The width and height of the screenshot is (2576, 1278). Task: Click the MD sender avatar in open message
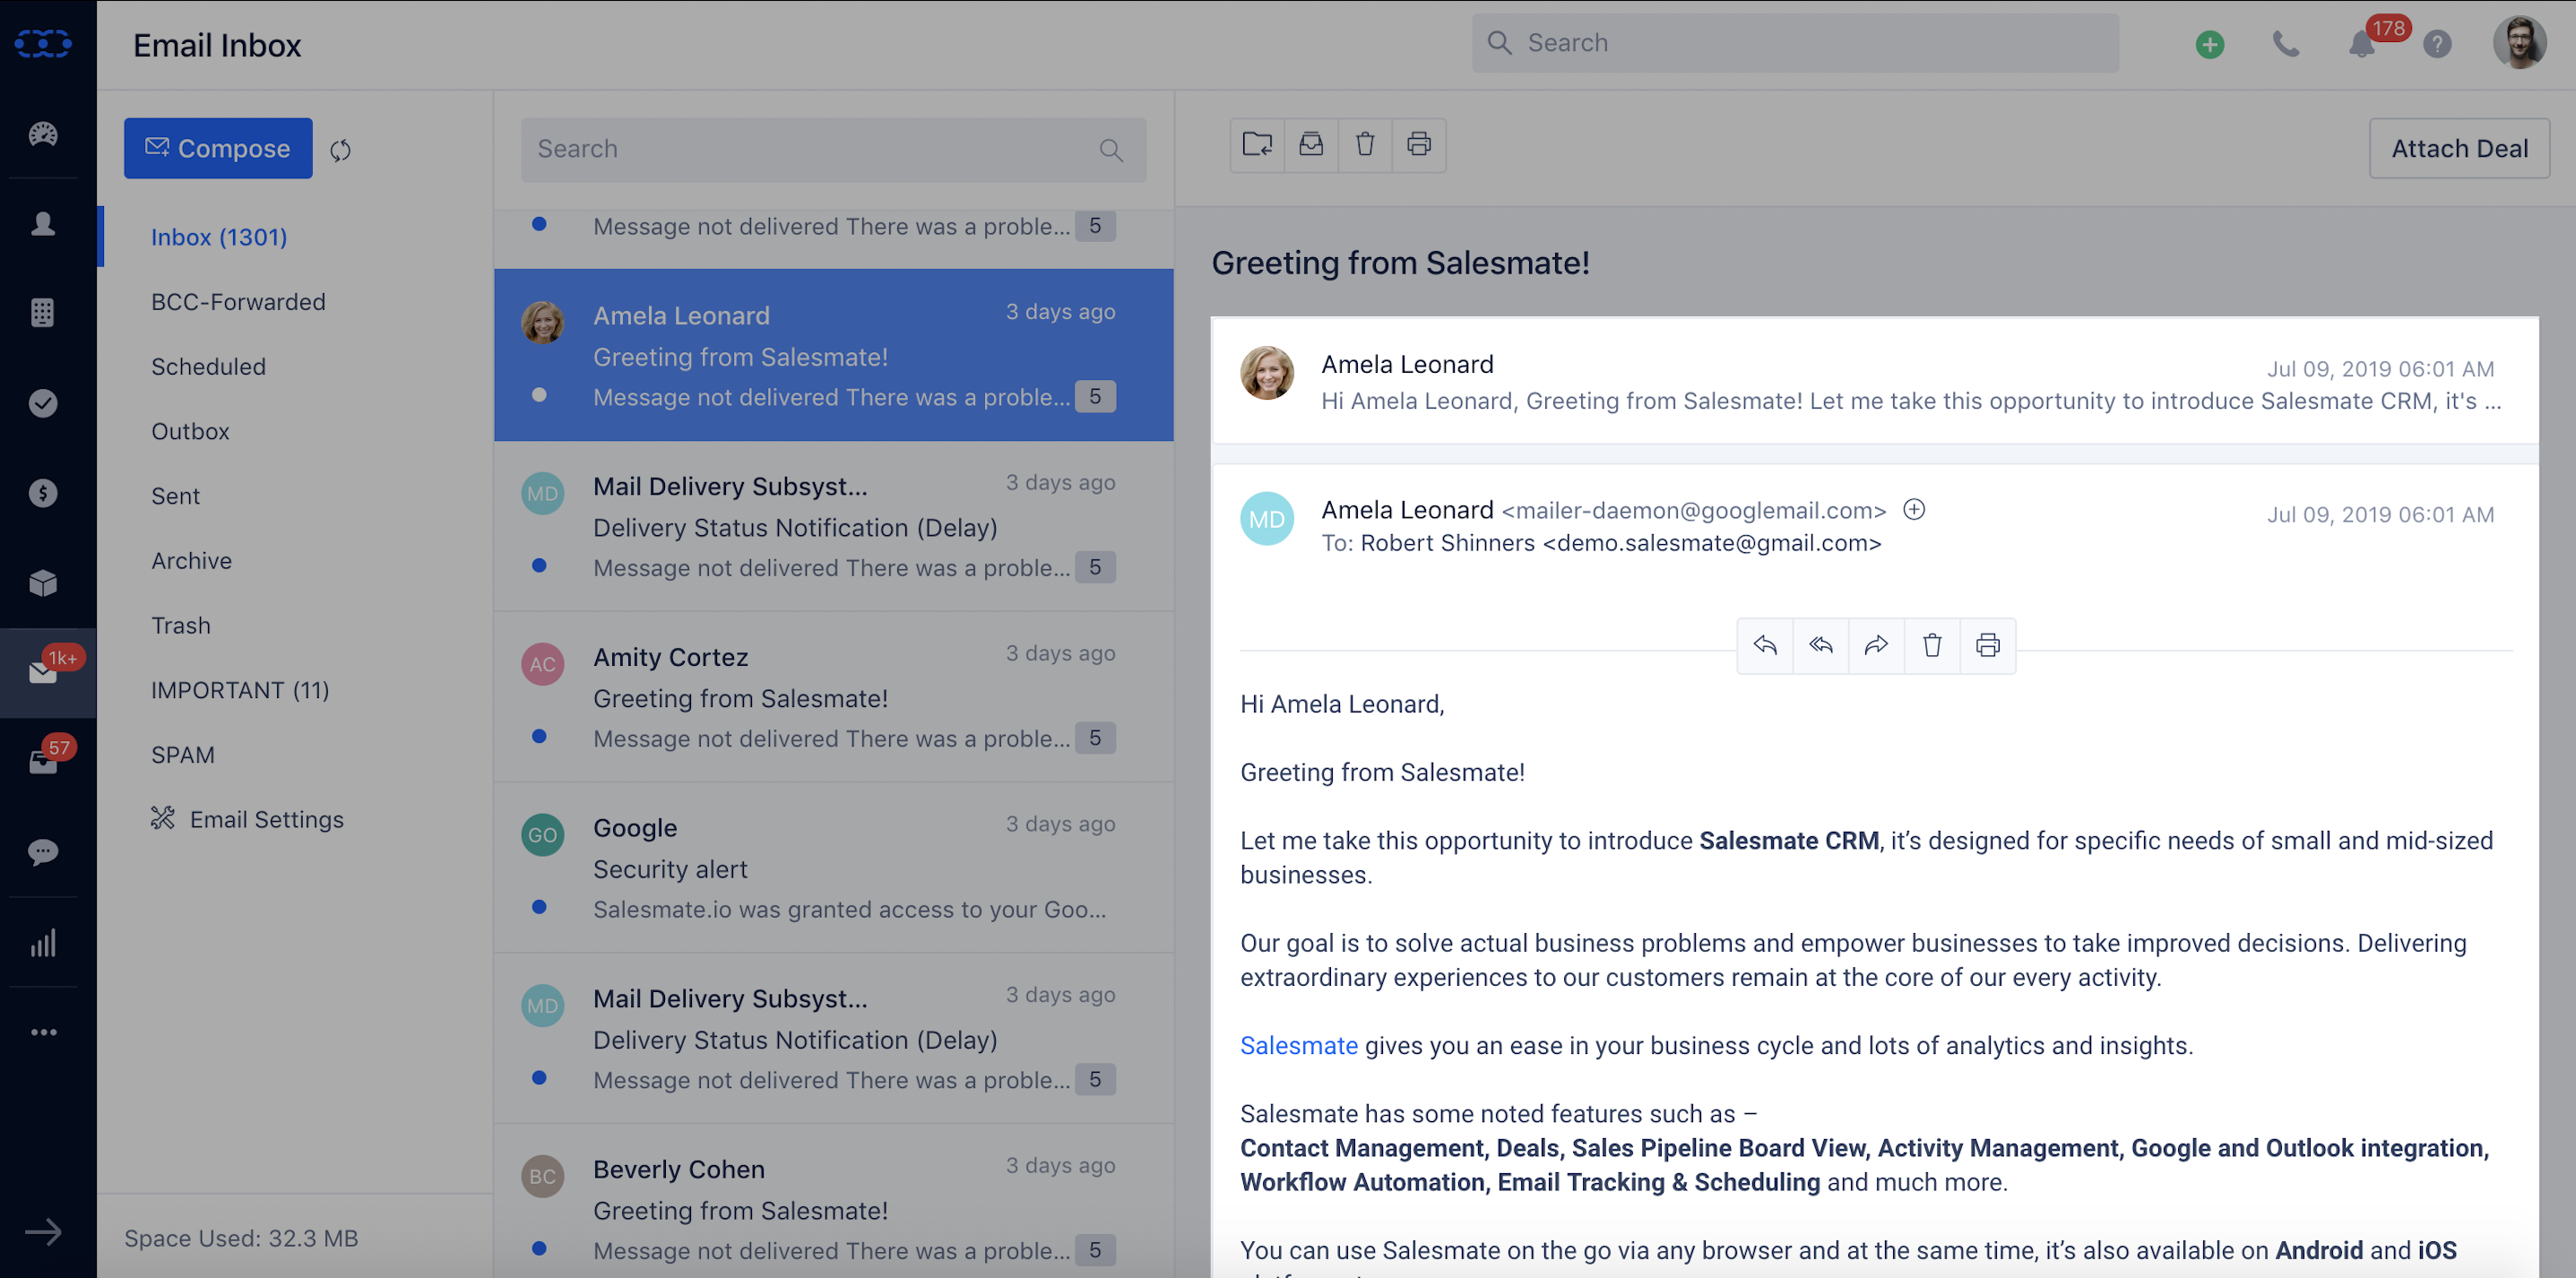click(x=1266, y=519)
